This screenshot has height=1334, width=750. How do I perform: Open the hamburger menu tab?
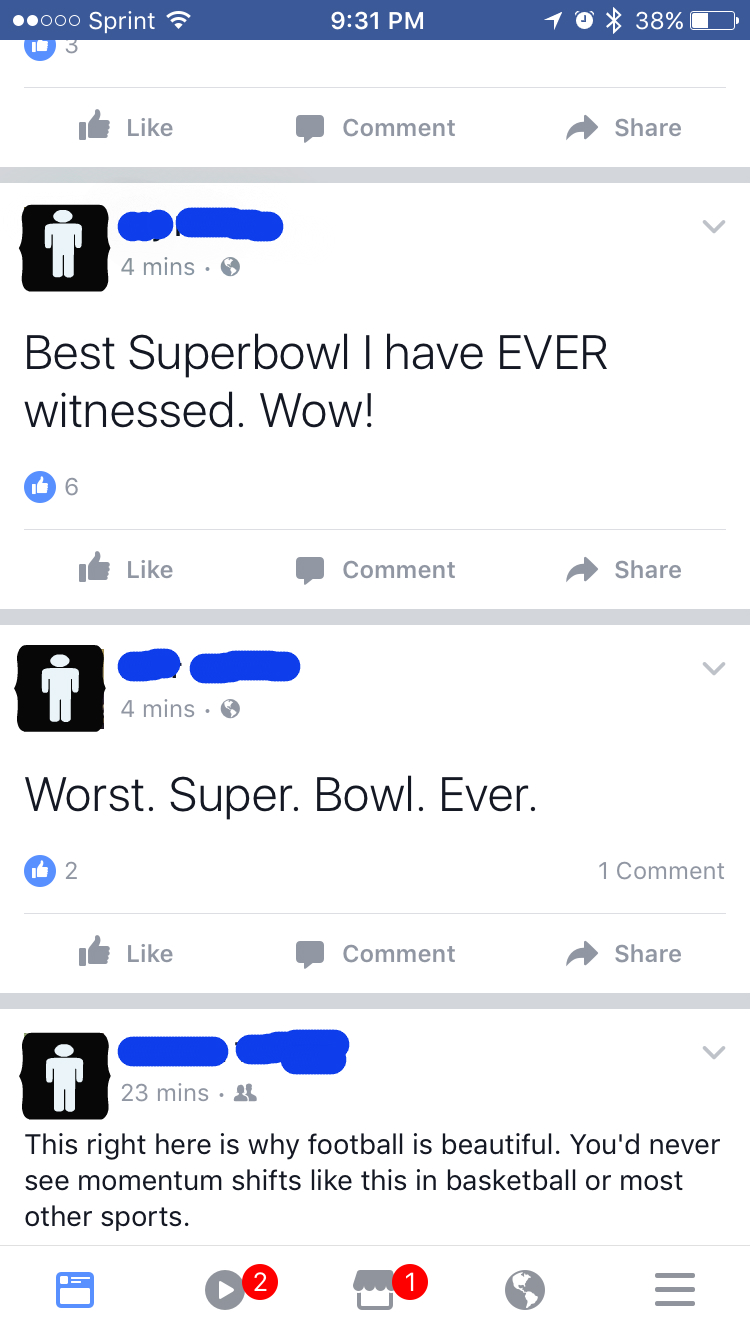pyautogui.click(x=675, y=1290)
